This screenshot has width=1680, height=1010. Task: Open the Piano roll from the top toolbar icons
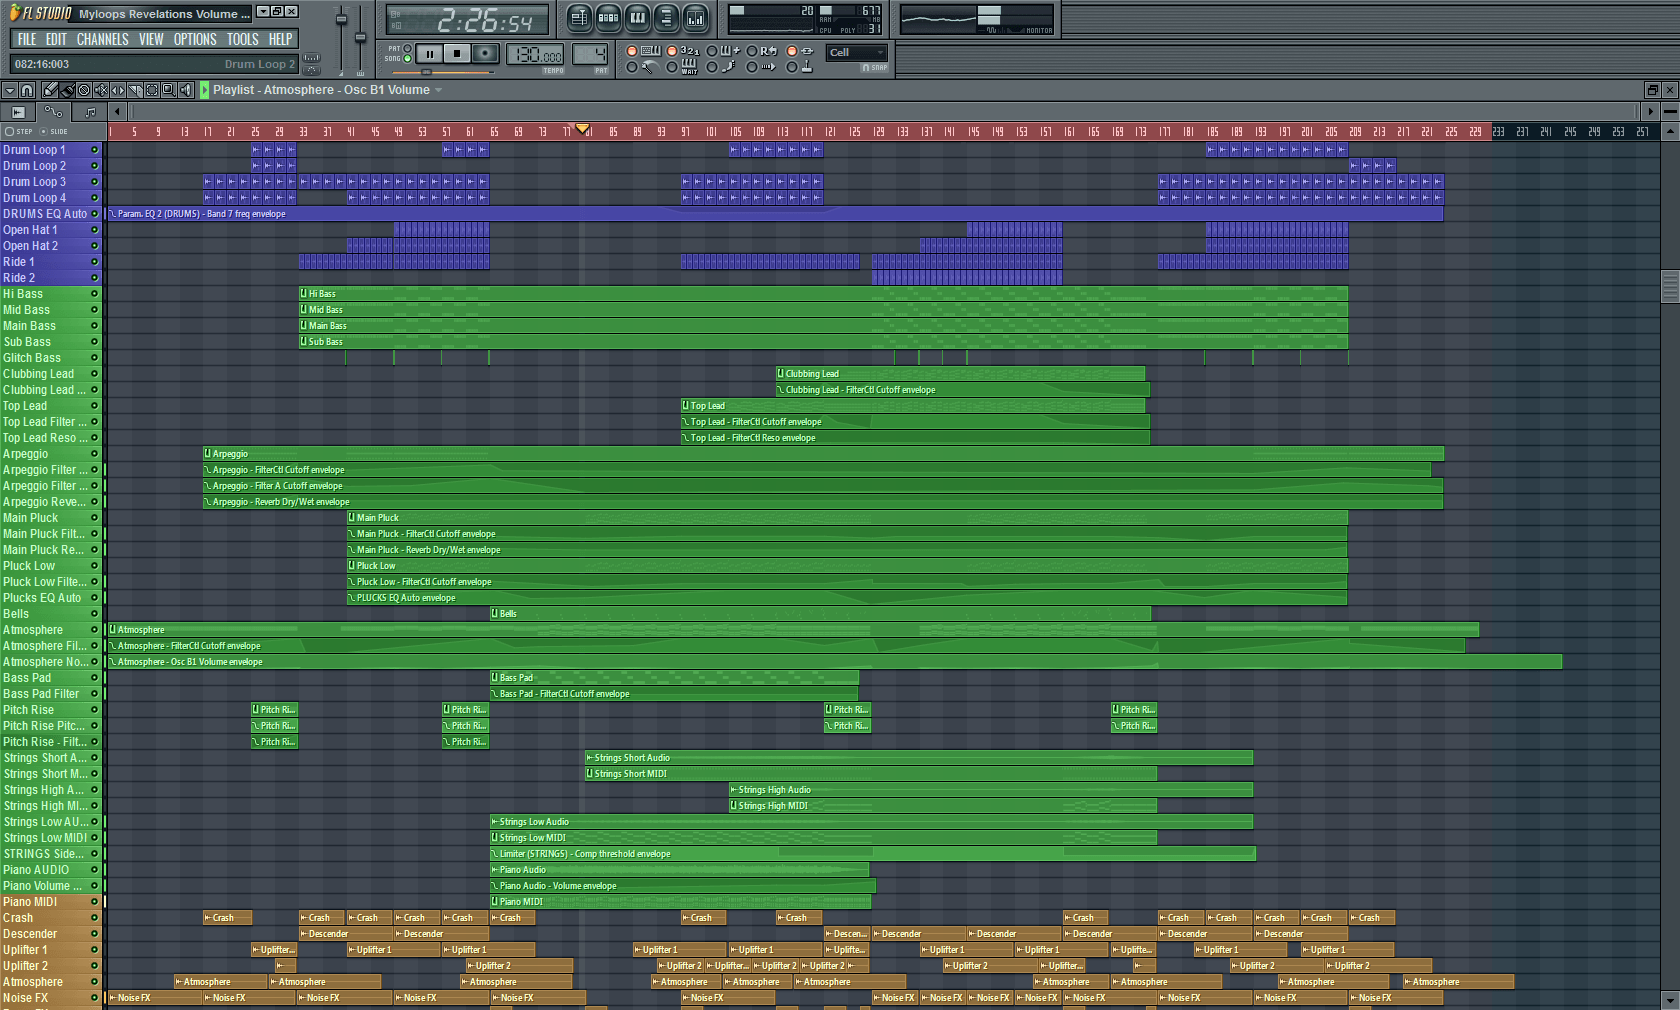638,18
